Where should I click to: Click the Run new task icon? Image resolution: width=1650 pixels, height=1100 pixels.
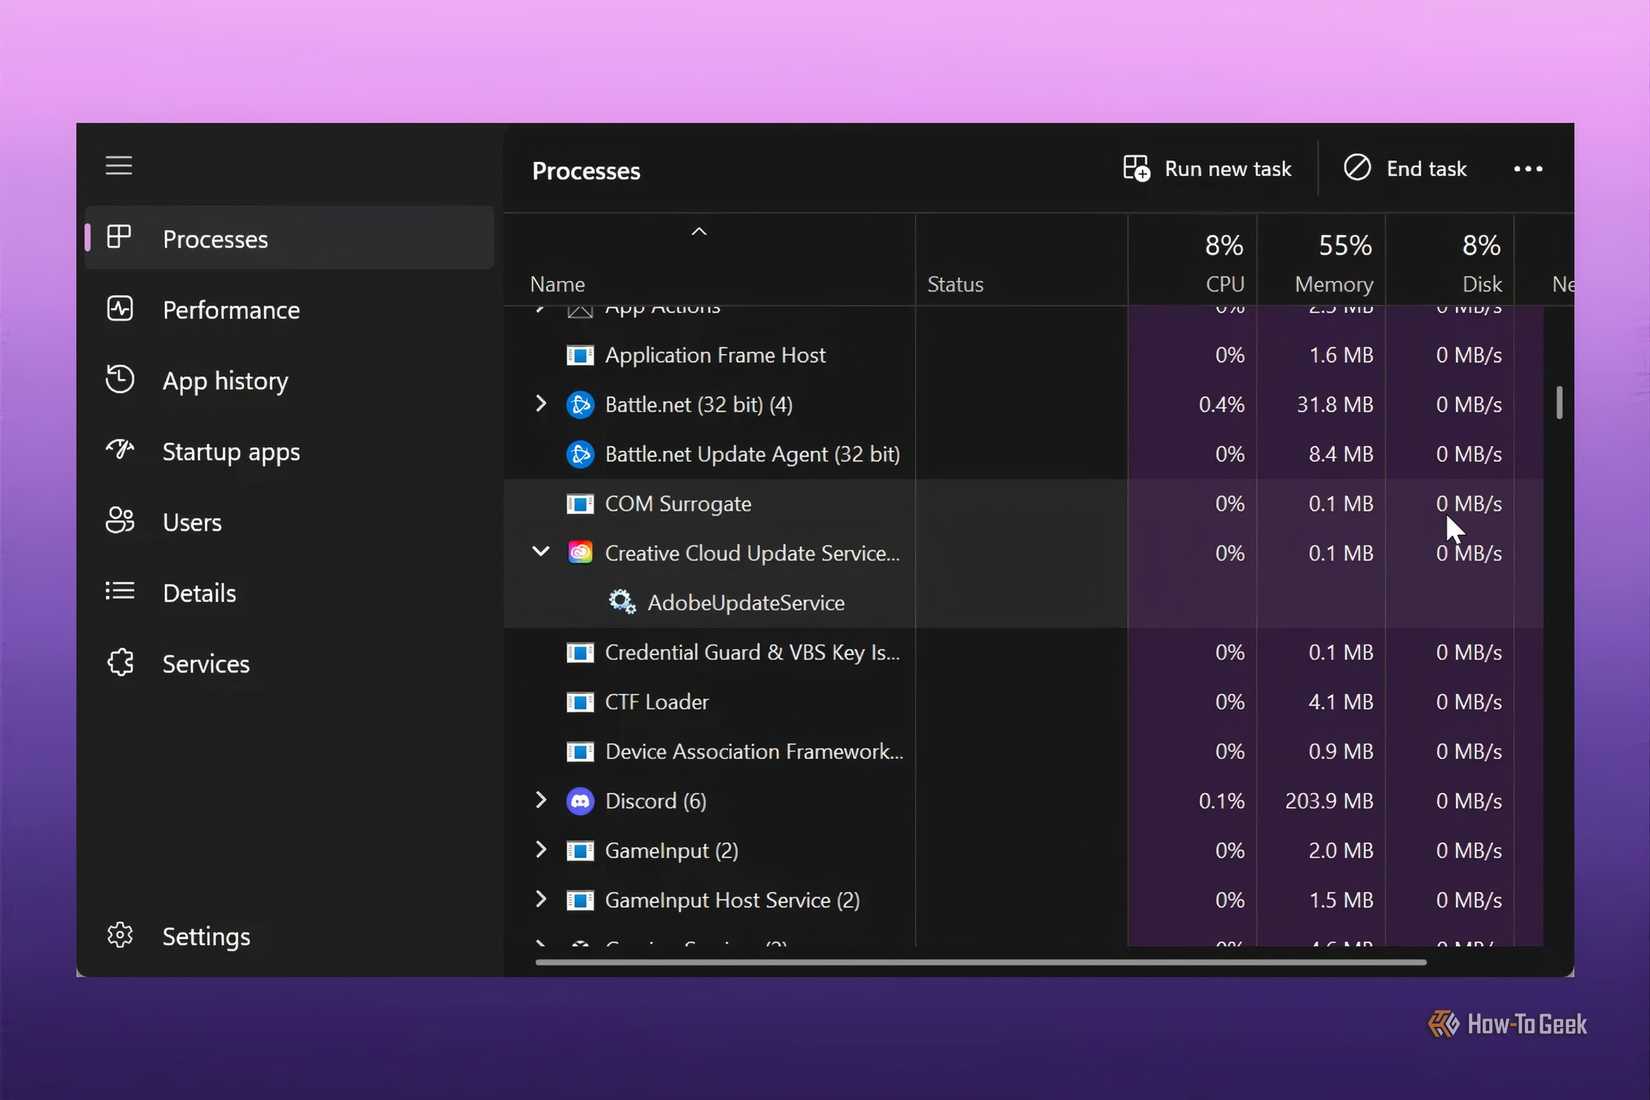pos(1136,168)
